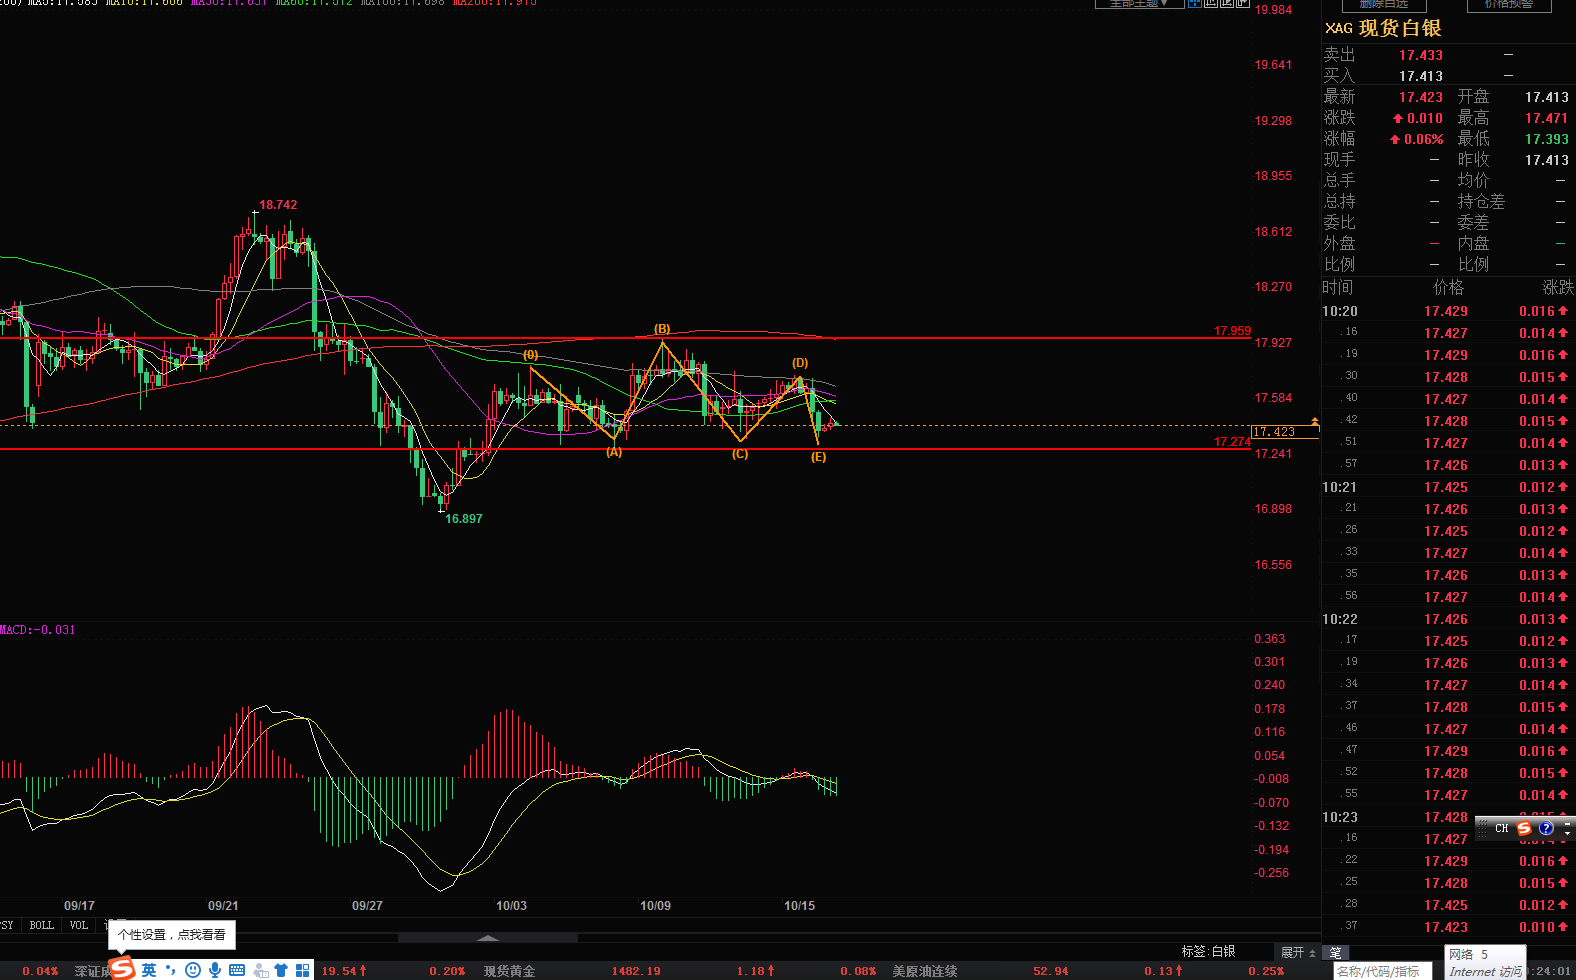Click Sogou icon in floating language bar
The width and height of the screenshot is (1576, 980).
1524,828
